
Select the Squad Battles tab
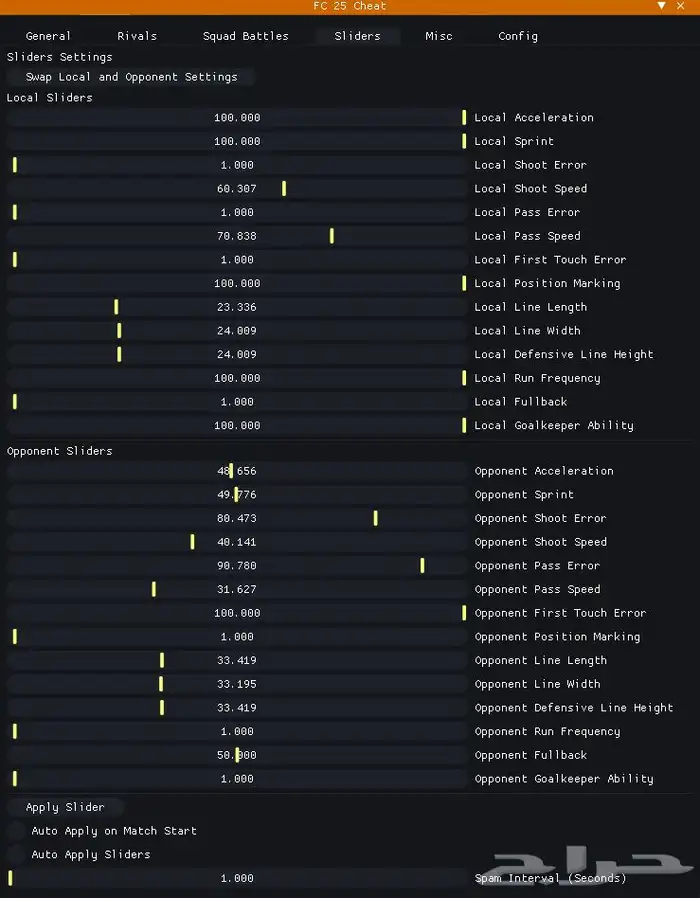tap(245, 36)
